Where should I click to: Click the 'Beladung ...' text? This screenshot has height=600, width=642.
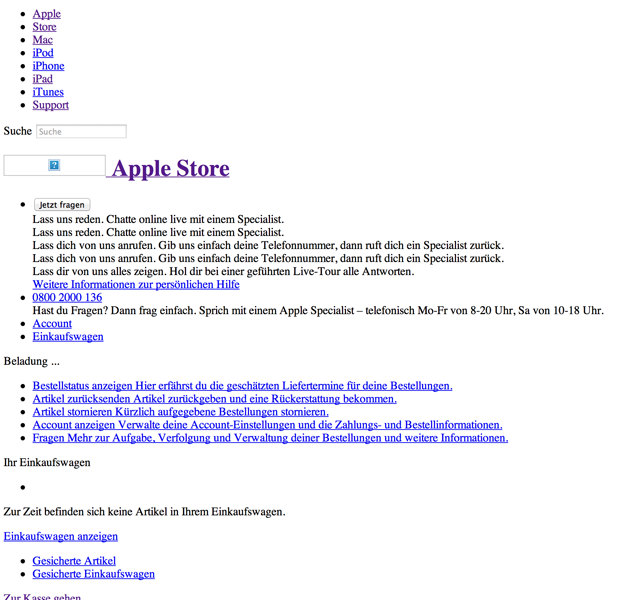tap(32, 362)
